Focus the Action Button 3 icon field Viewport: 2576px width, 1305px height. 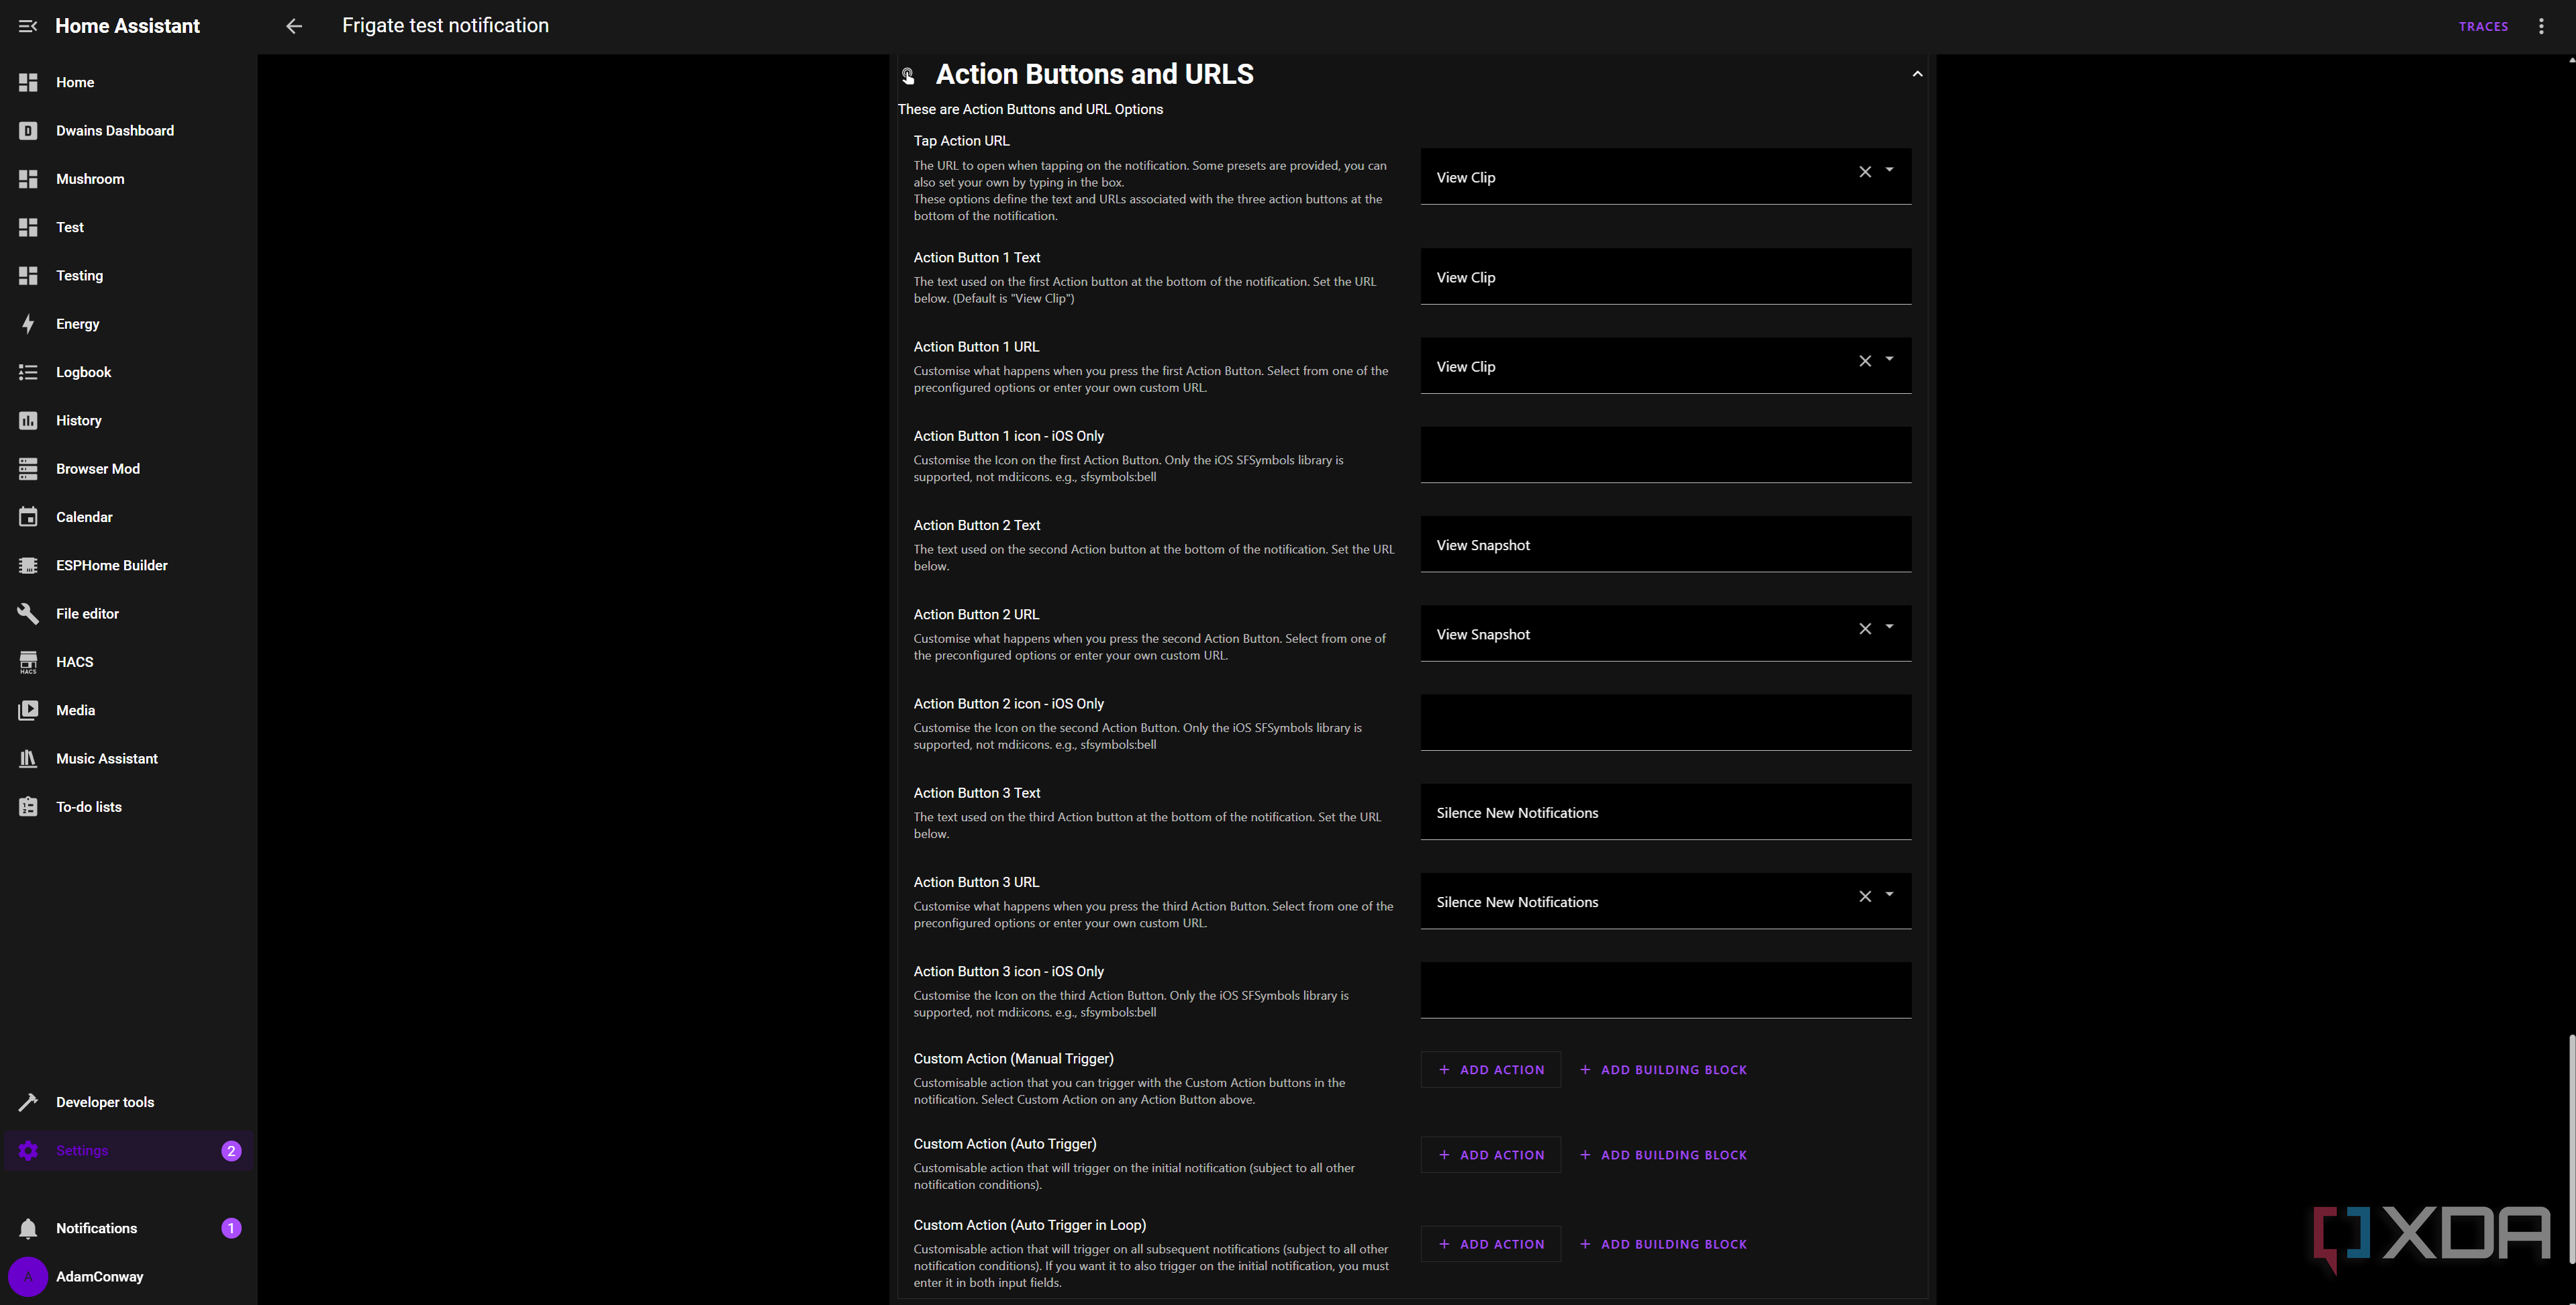[x=1666, y=991]
